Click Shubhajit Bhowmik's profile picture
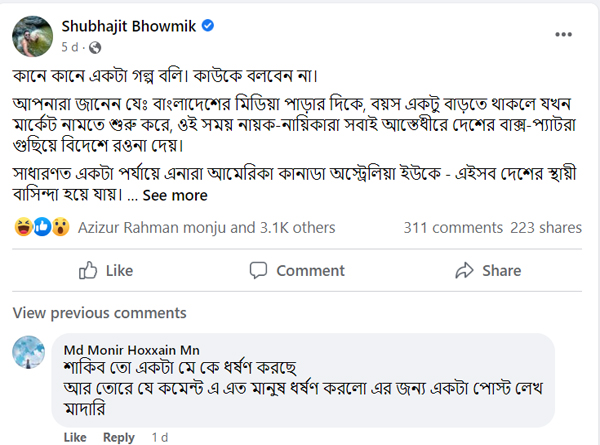600x445 pixels. pos(32,34)
